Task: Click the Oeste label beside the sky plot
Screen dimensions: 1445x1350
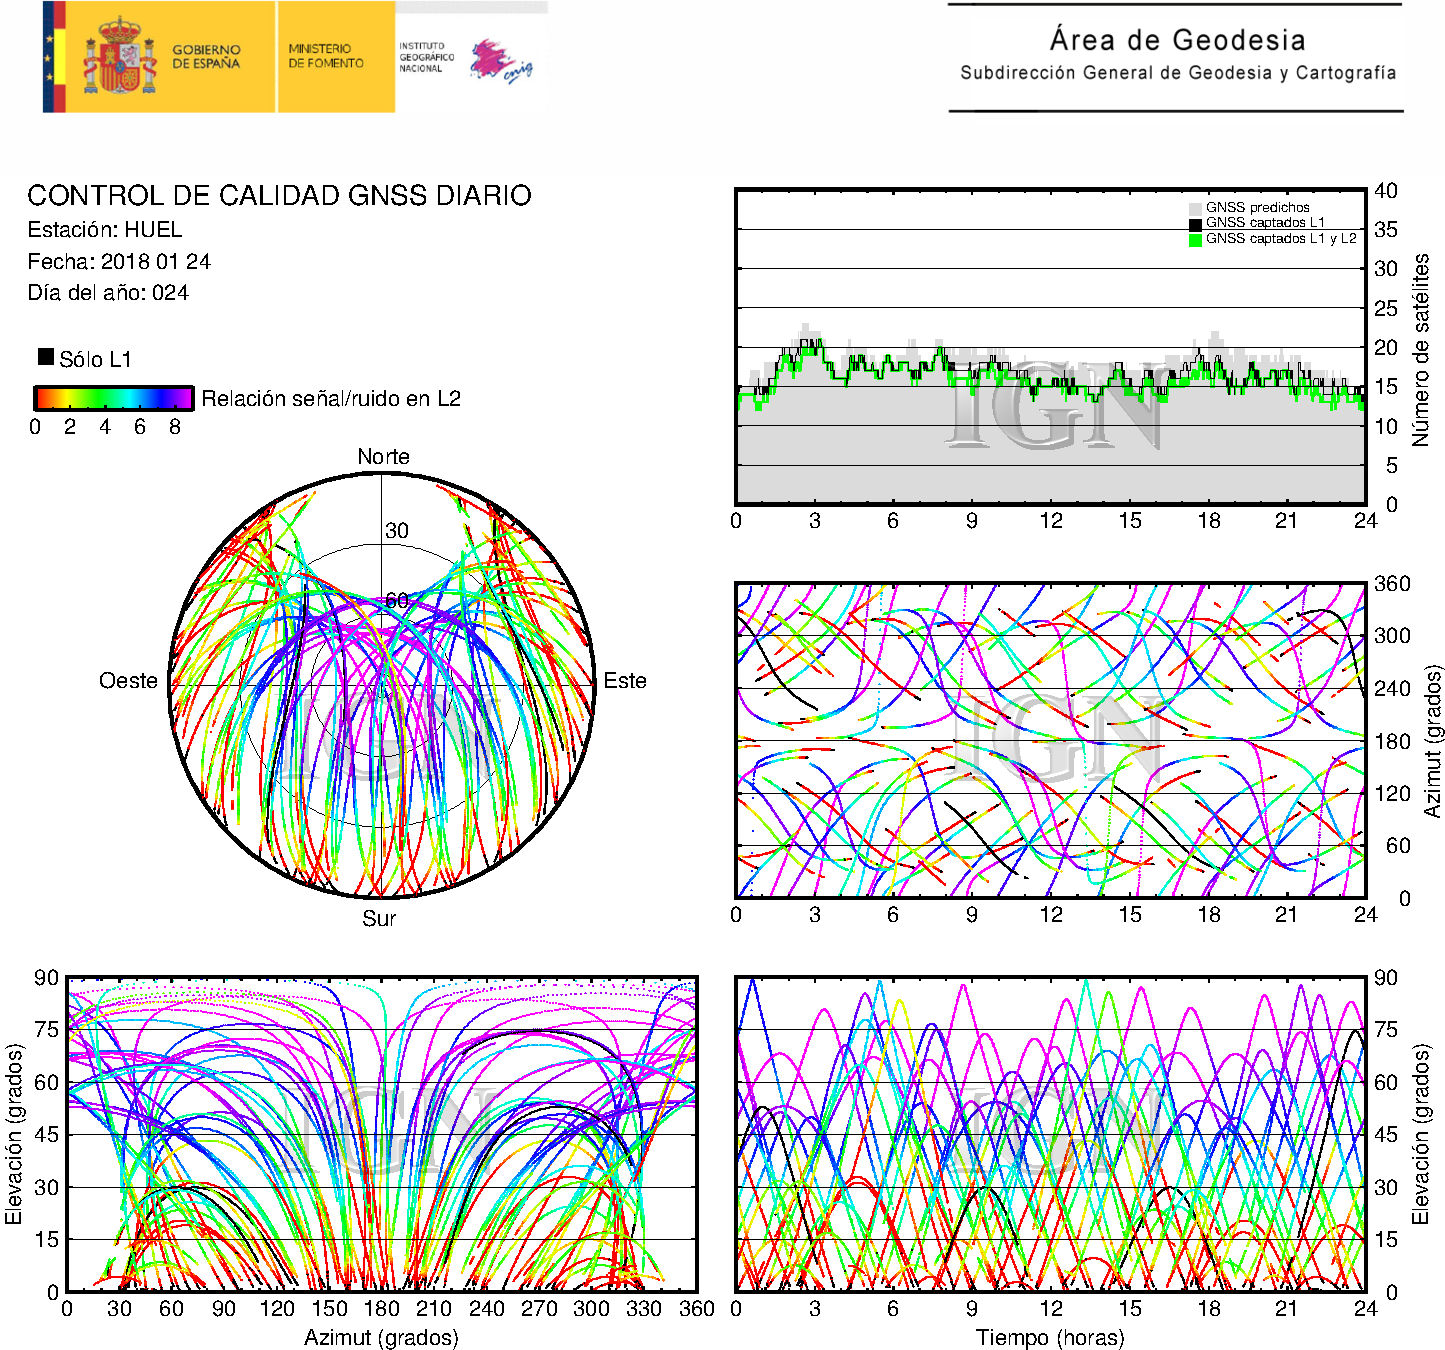Action: [128, 681]
